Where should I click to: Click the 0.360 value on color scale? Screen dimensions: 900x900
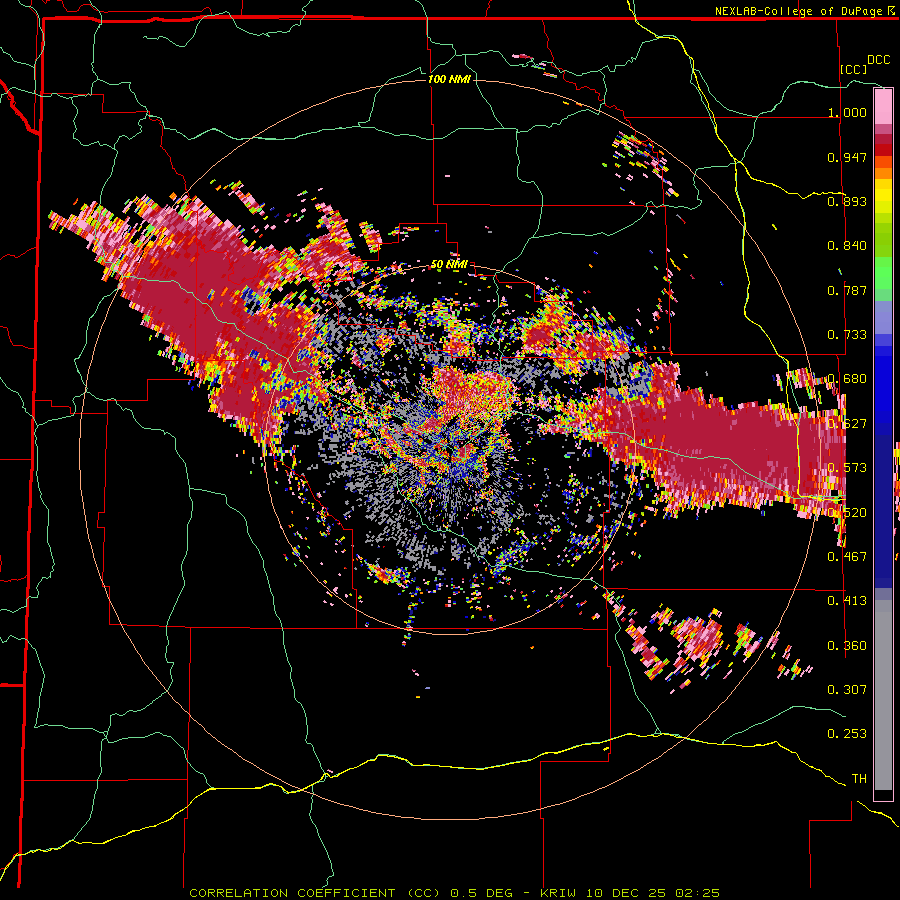(x=847, y=646)
